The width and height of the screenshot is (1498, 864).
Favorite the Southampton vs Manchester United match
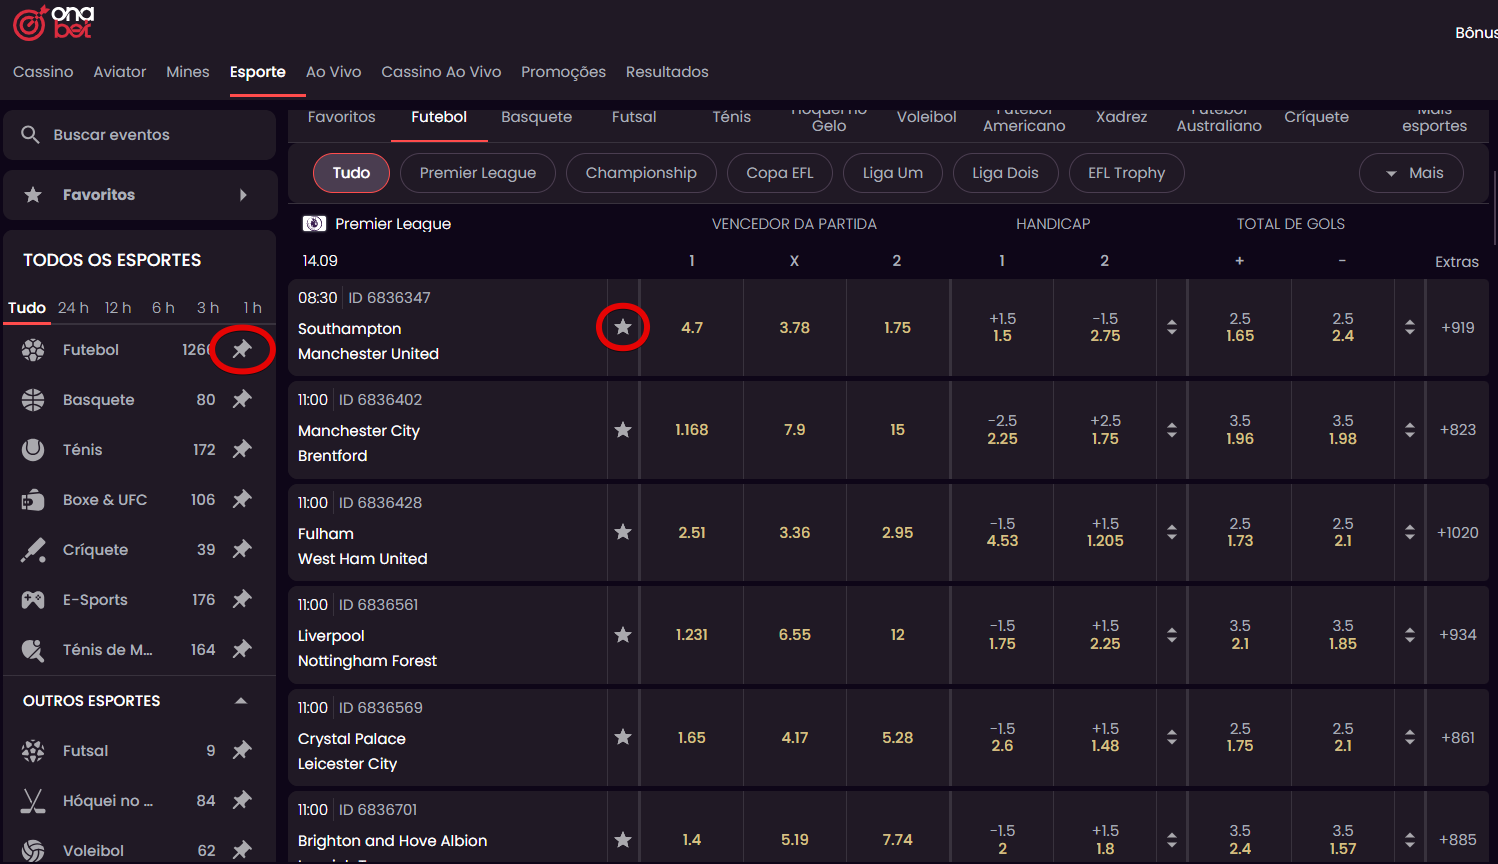point(623,327)
